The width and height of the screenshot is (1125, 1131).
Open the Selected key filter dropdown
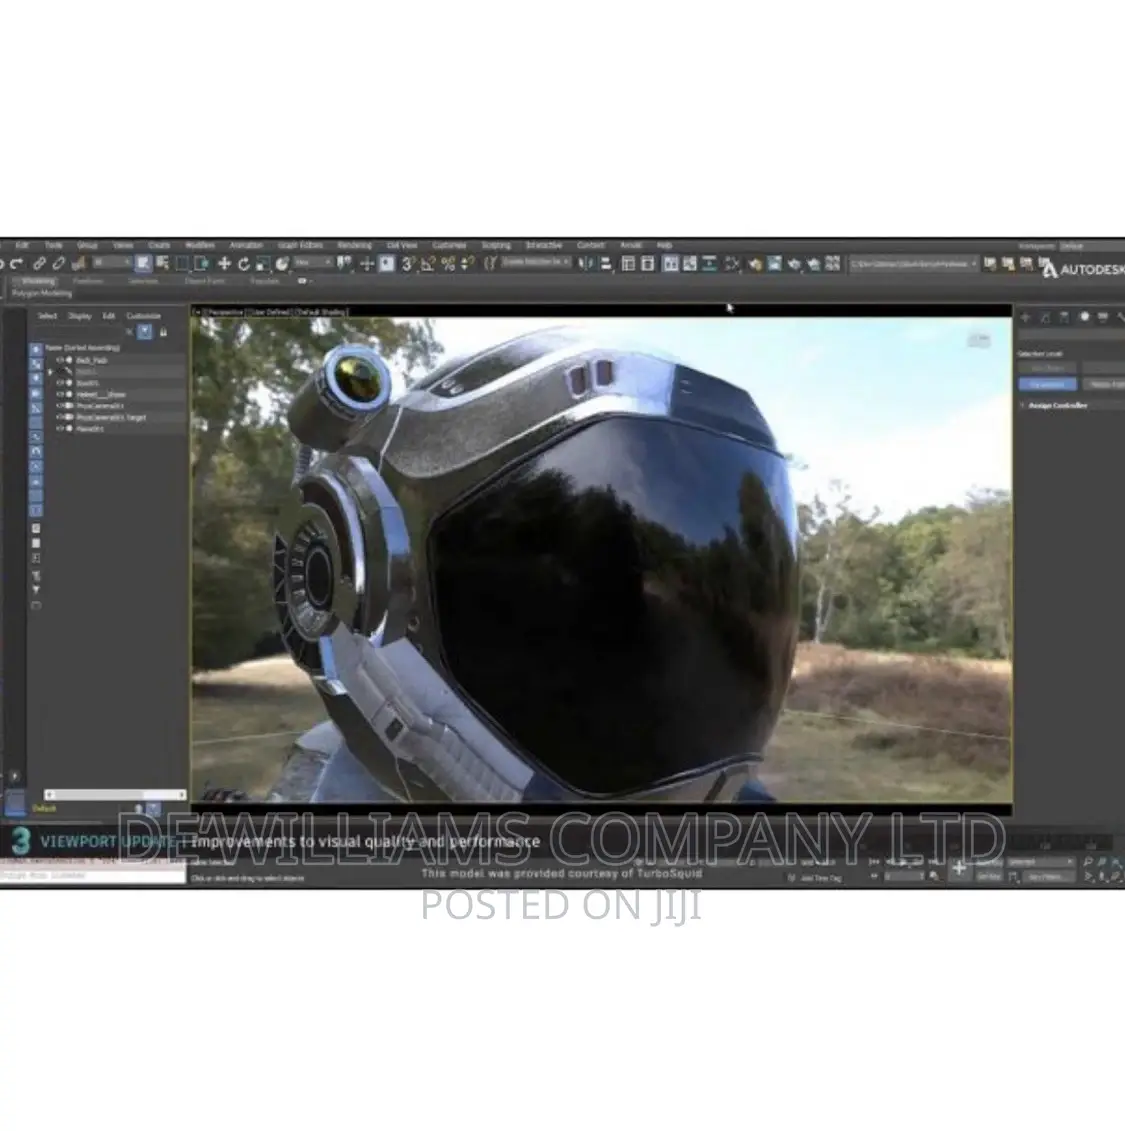tap(1041, 863)
